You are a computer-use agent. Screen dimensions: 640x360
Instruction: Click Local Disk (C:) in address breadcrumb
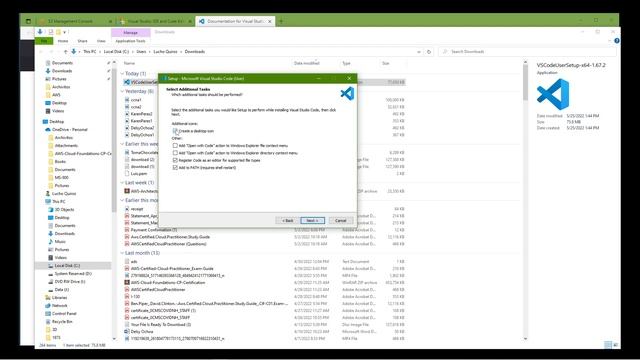(x=116, y=52)
